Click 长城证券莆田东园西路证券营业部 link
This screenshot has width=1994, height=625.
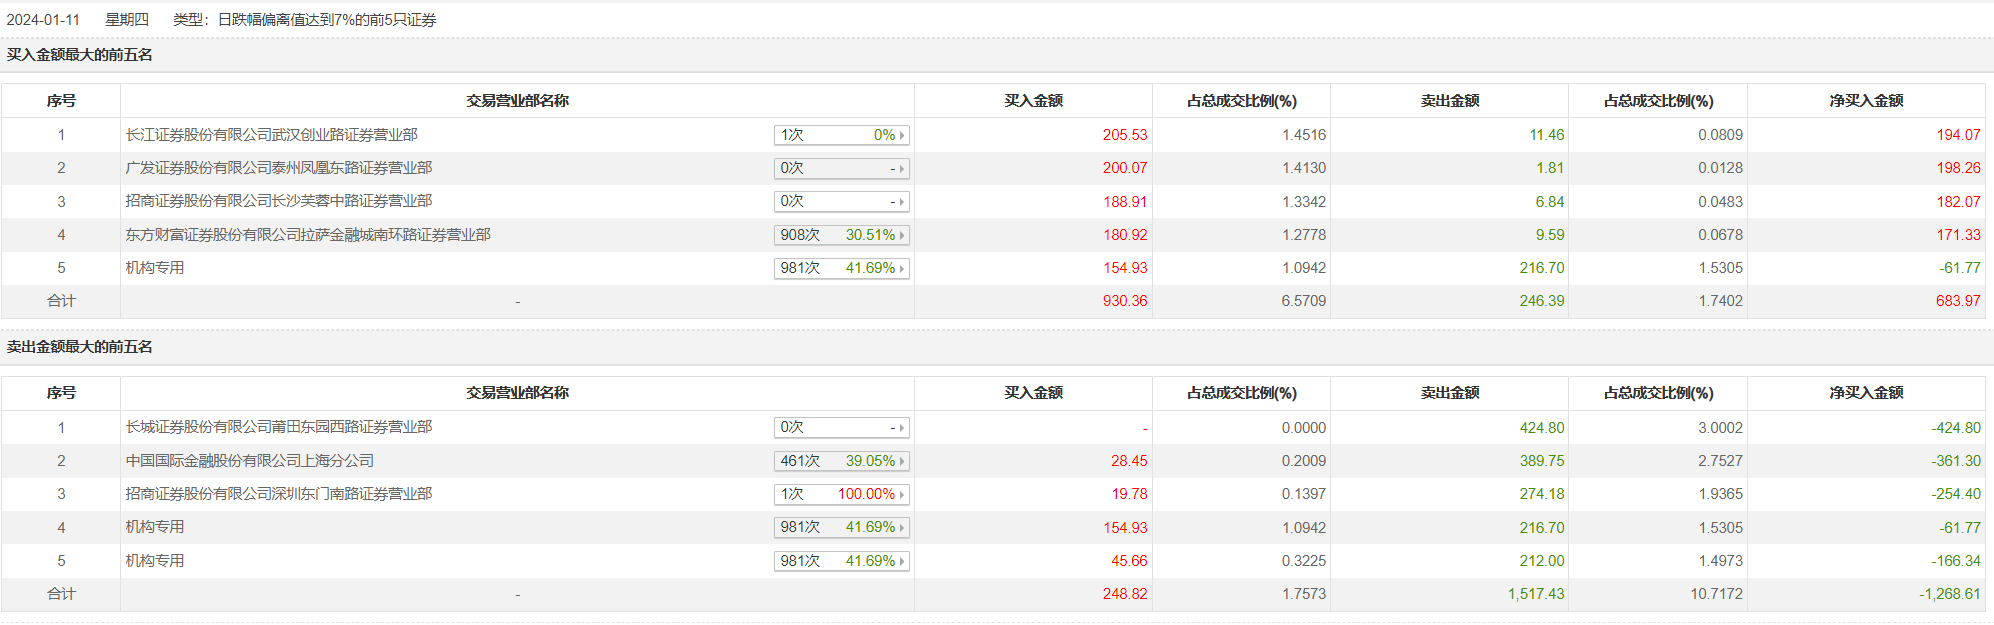(278, 427)
